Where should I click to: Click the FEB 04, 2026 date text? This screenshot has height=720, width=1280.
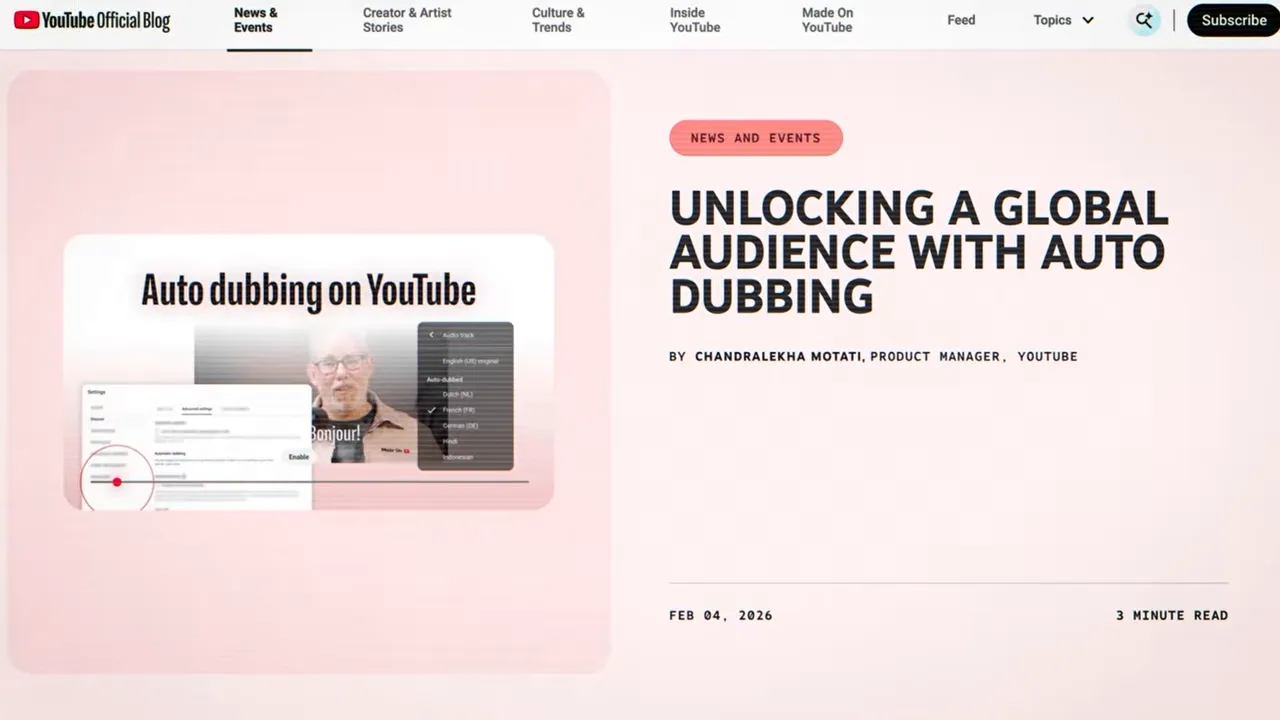[x=720, y=615]
